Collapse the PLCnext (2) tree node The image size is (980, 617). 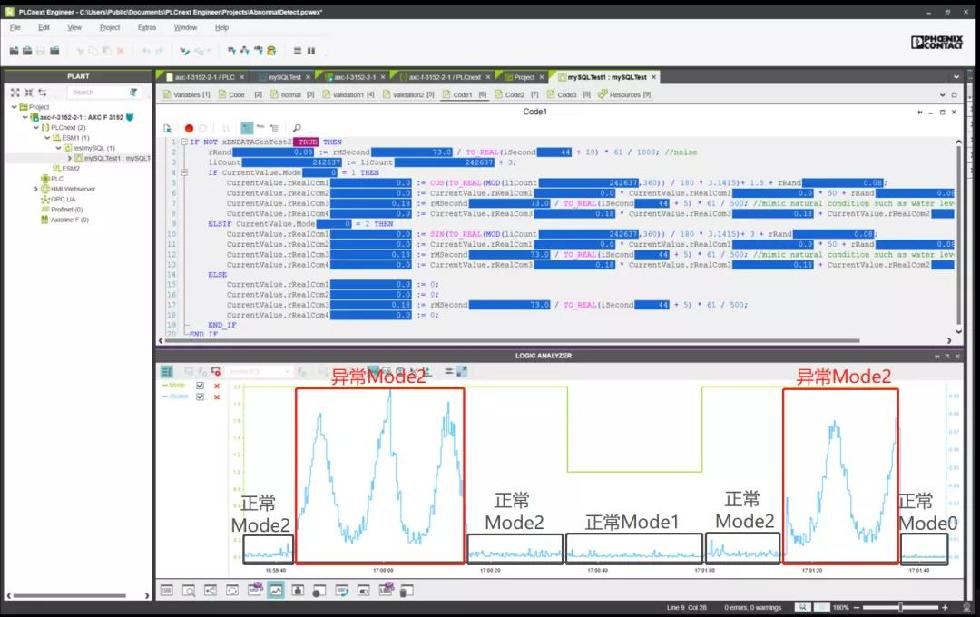pyautogui.click(x=36, y=128)
